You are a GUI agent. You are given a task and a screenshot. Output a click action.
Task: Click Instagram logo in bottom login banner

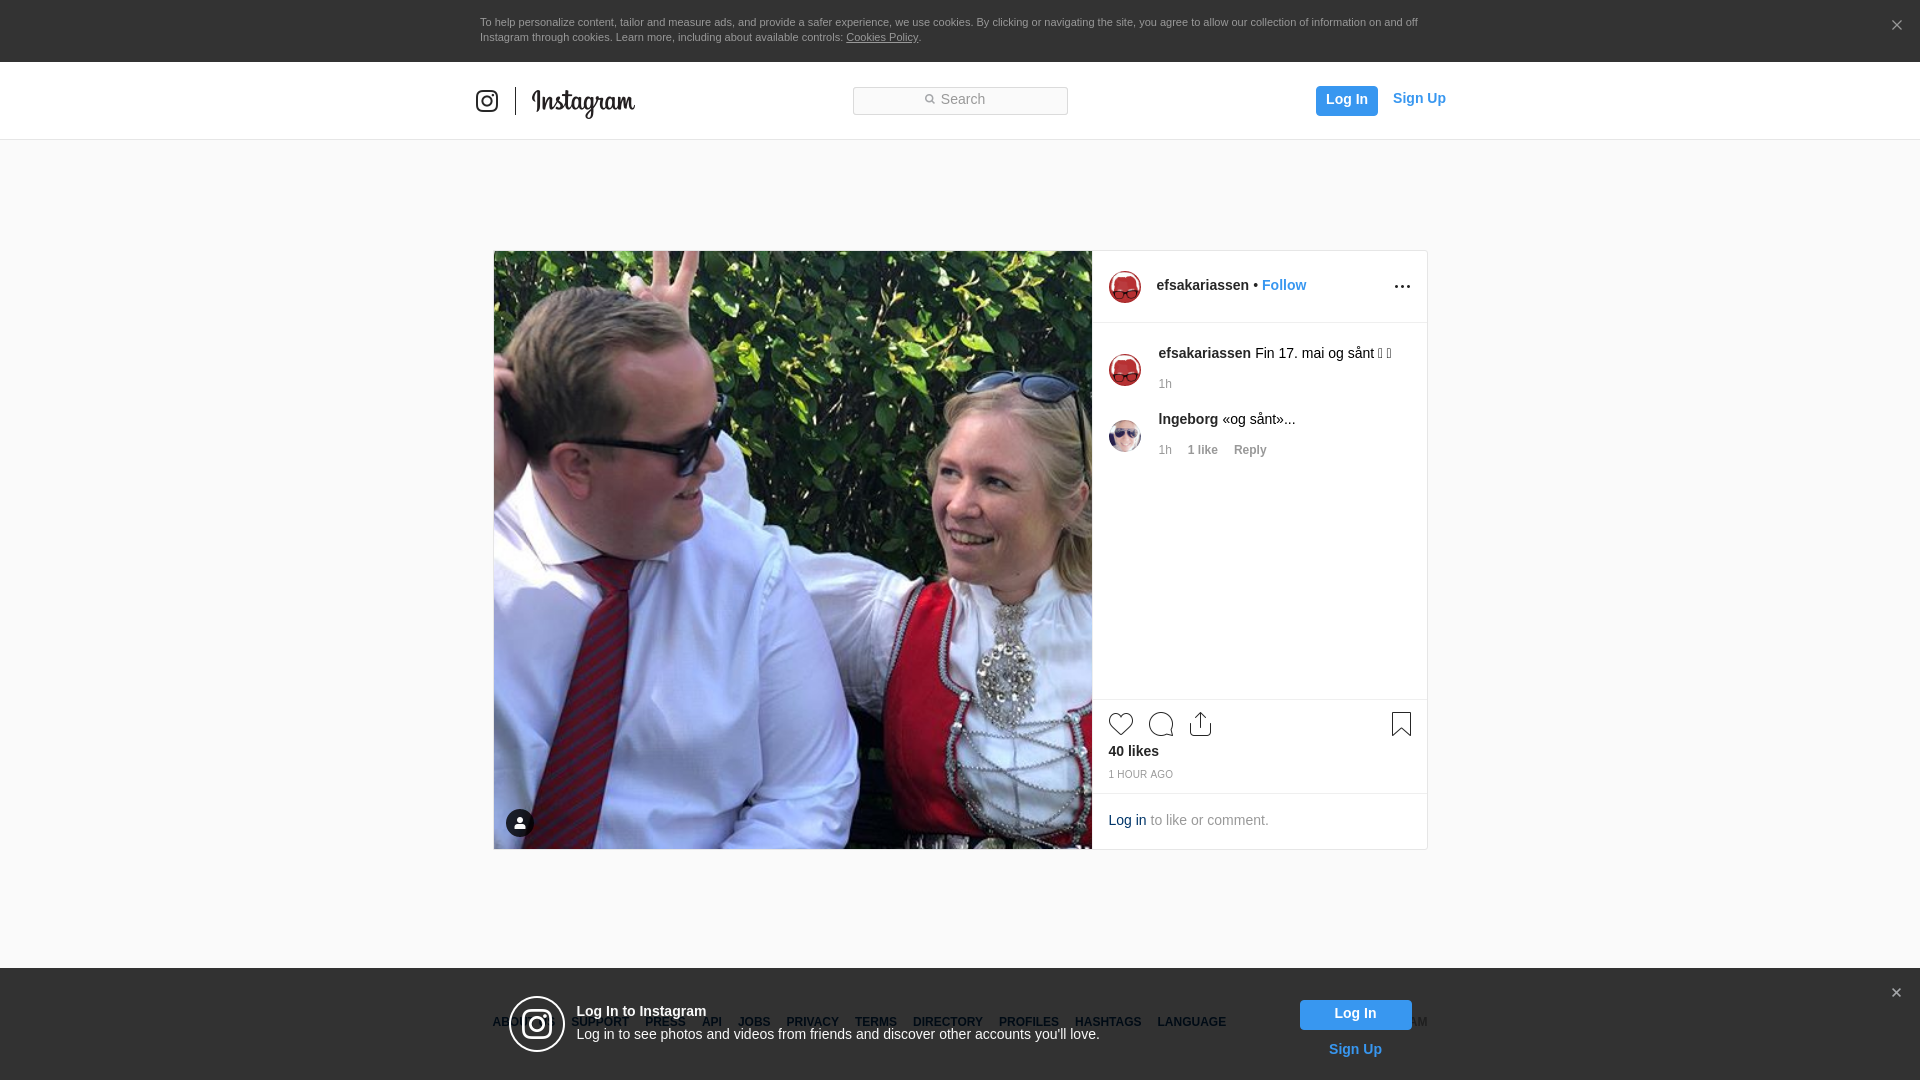[x=537, y=1024]
